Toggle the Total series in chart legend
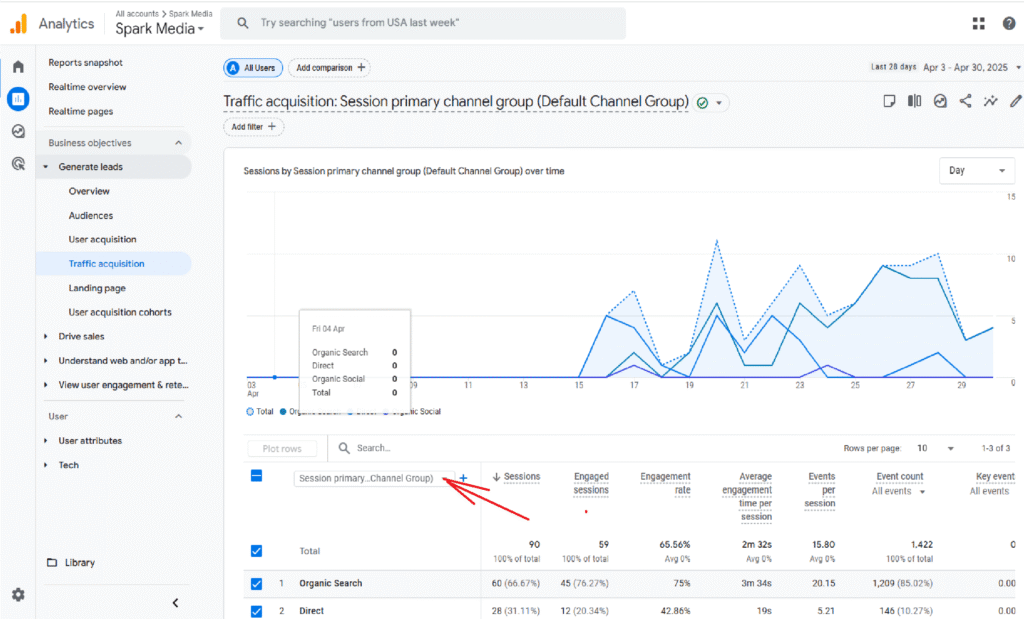Viewport: 1024px width, 619px height. [x=260, y=411]
